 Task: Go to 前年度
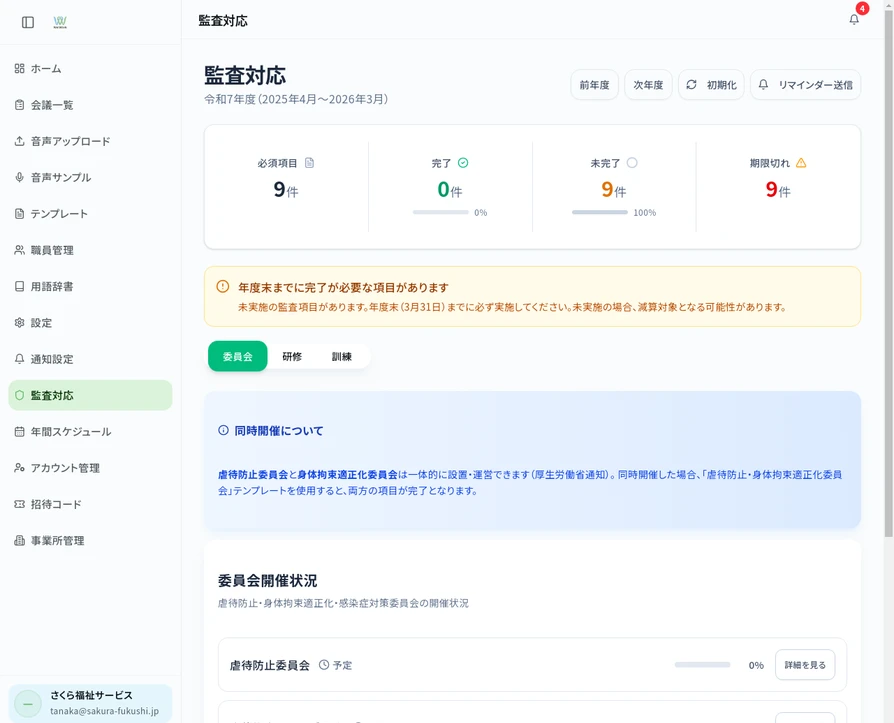click(595, 85)
